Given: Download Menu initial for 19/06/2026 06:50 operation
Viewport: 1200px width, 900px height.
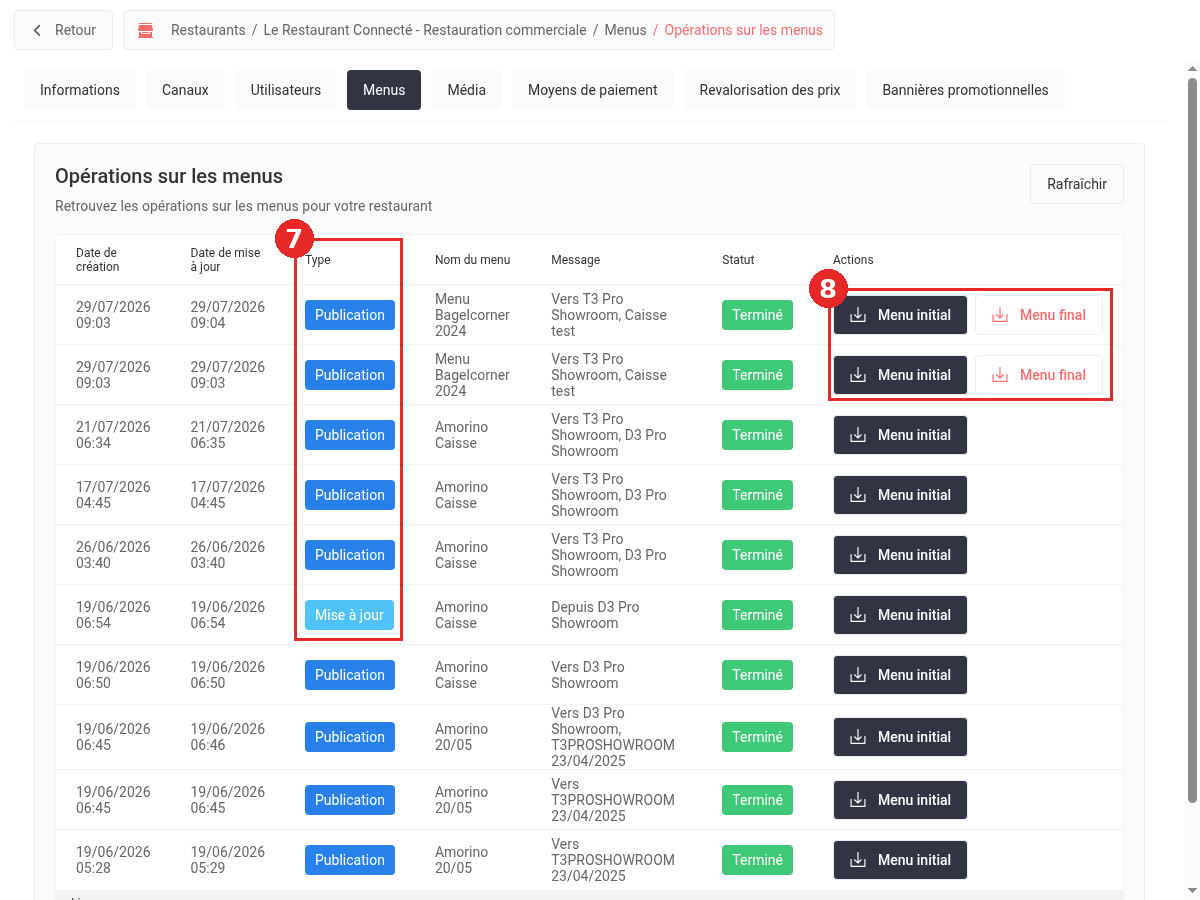Looking at the screenshot, I should coord(900,675).
